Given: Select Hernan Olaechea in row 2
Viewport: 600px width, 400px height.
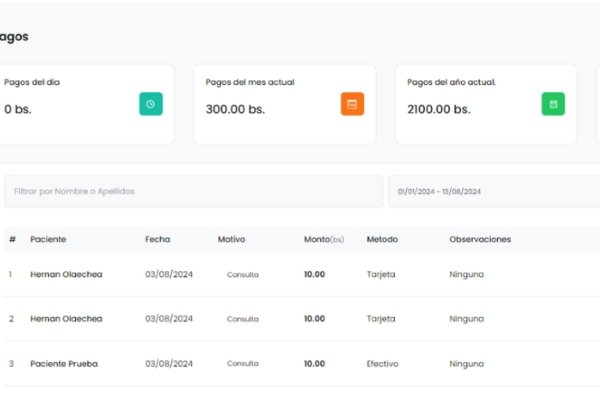Looking at the screenshot, I should point(66,319).
